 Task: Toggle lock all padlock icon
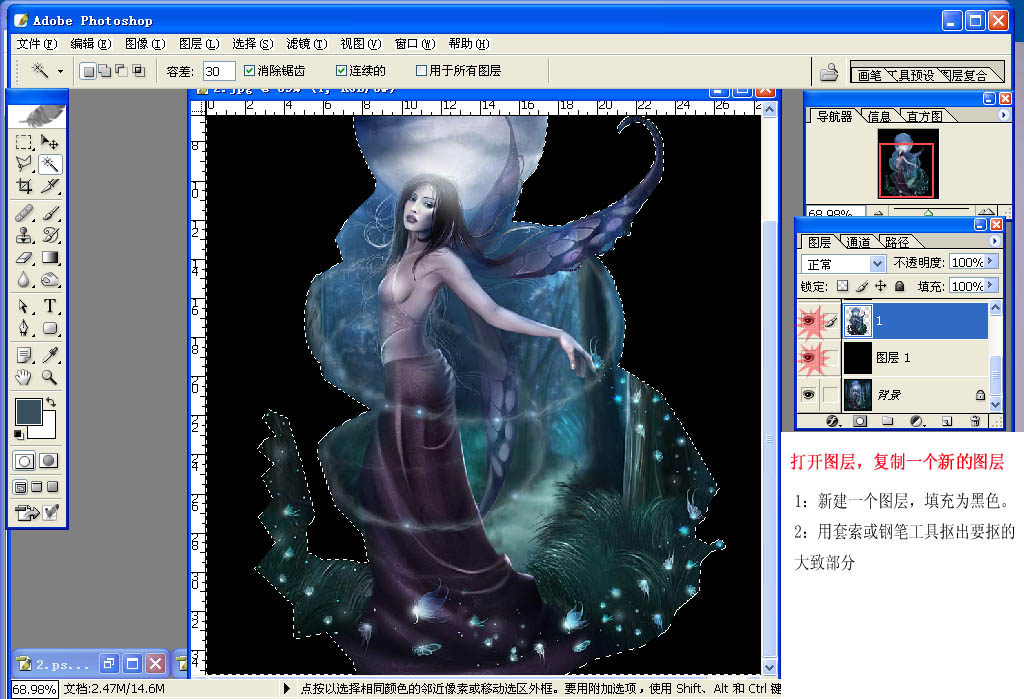[899, 285]
